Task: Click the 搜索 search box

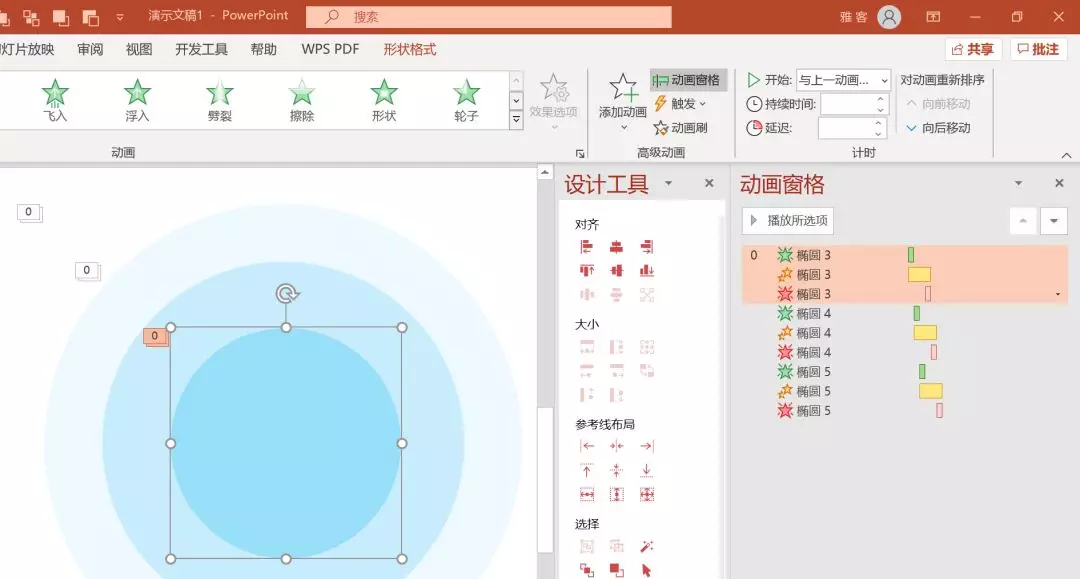Action: tap(489, 17)
